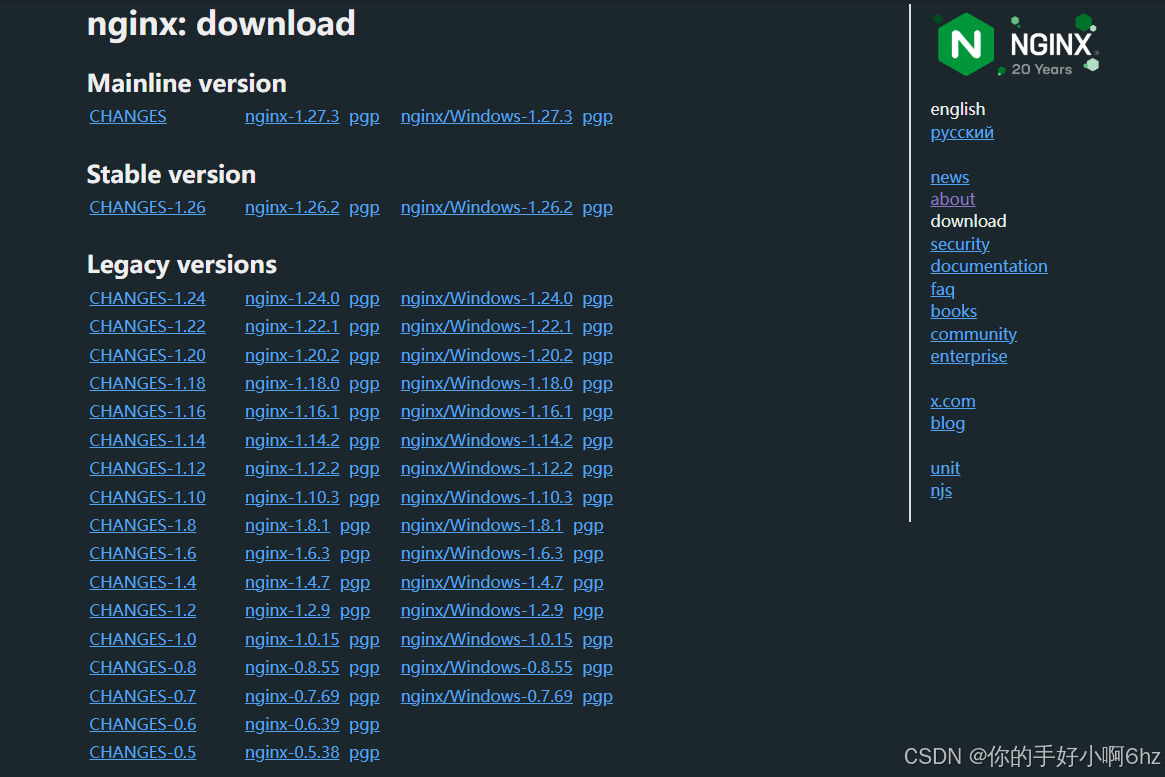
Task: Open the mainline CHANGES link
Action: pyautogui.click(x=128, y=117)
